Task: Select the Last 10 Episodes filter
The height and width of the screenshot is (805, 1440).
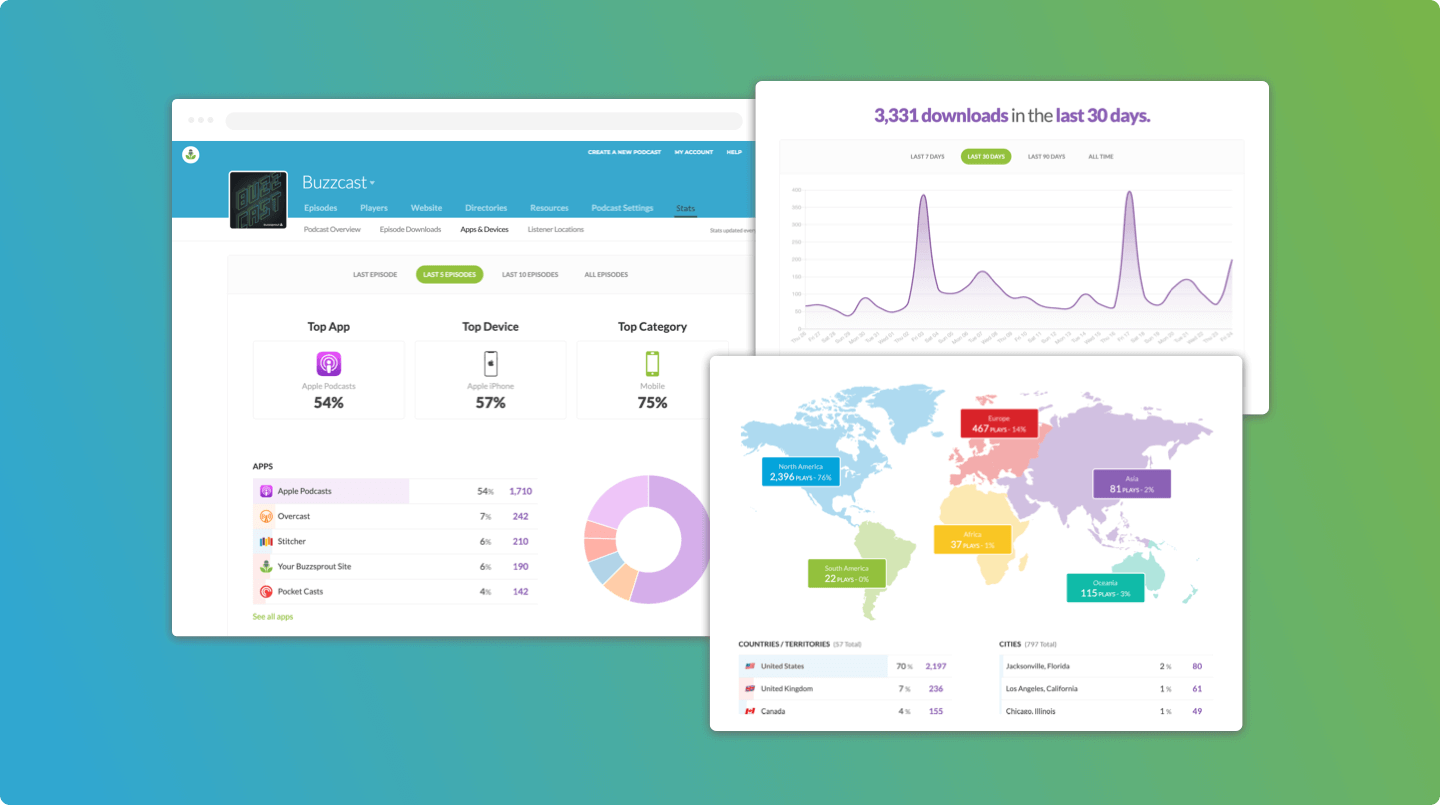Action: click(x=530, y=275)
